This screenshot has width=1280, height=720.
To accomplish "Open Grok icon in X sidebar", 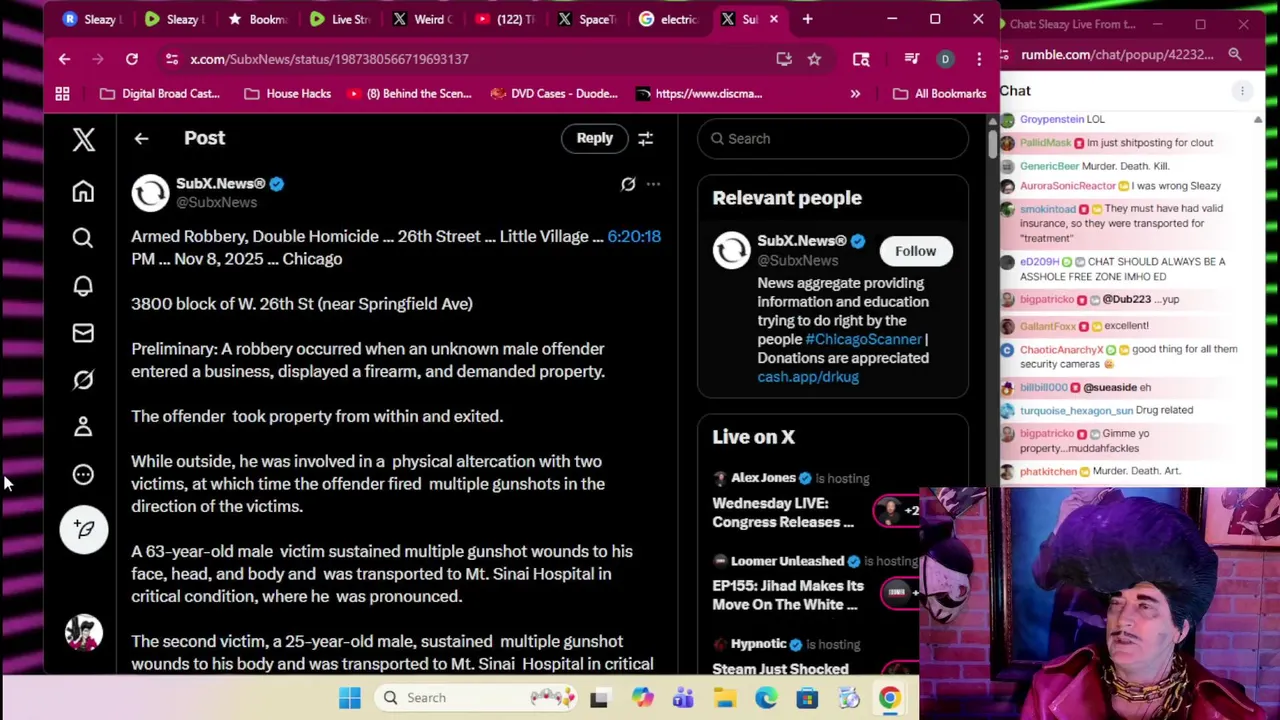I will [x=83, y=380].
